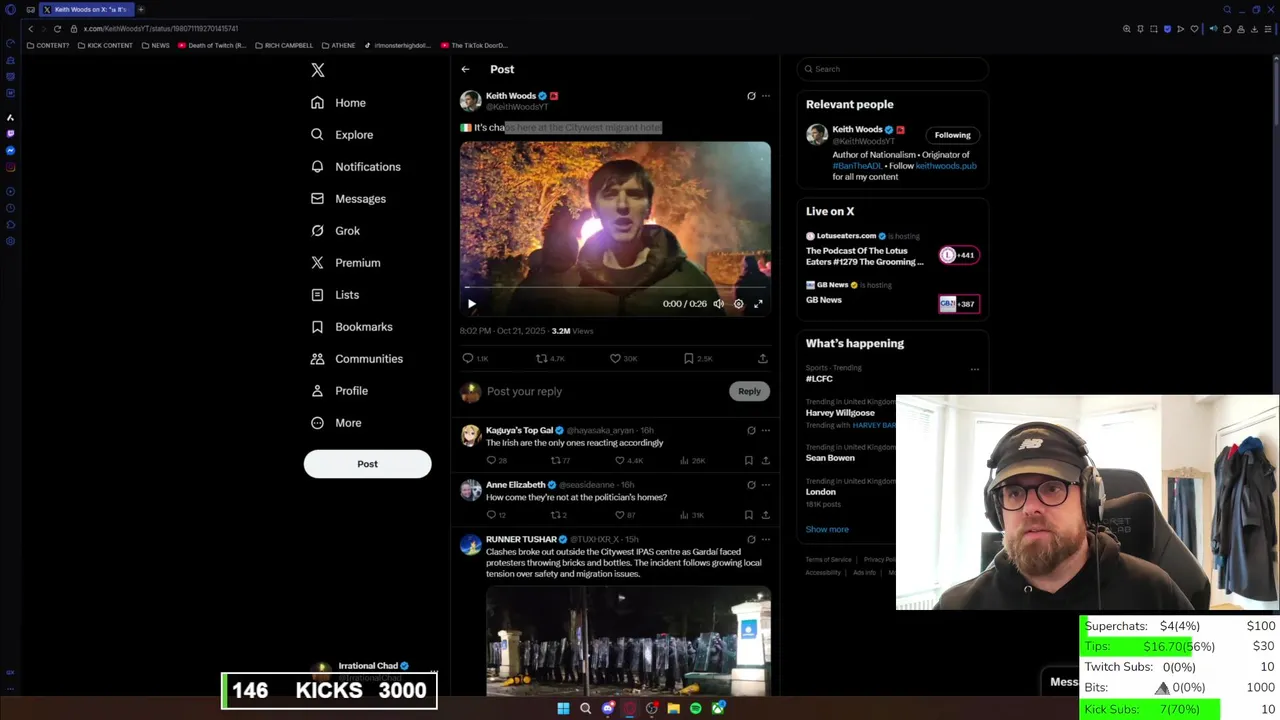Open more options on Anne Elizabeth's reply
The width and height of the screenshot is (1280, 720).
tap(766, 485)
